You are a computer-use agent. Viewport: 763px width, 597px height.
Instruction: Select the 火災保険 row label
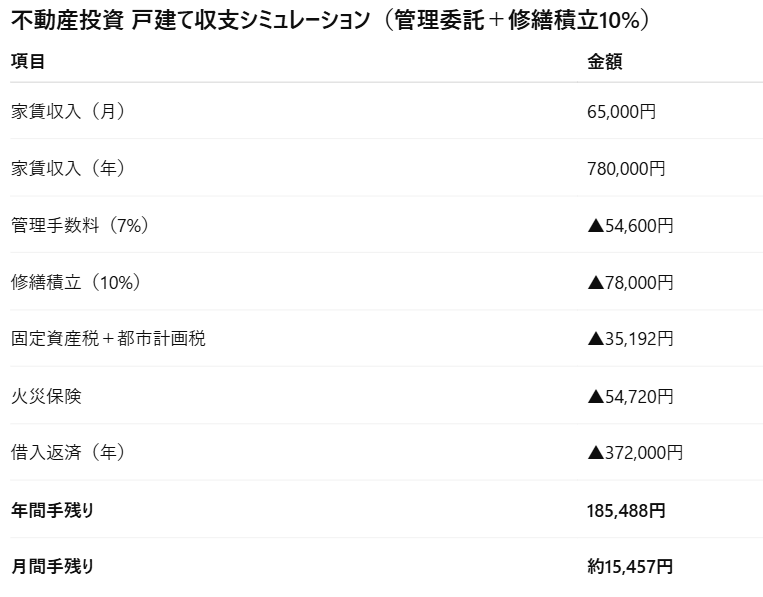pos(46,396)
